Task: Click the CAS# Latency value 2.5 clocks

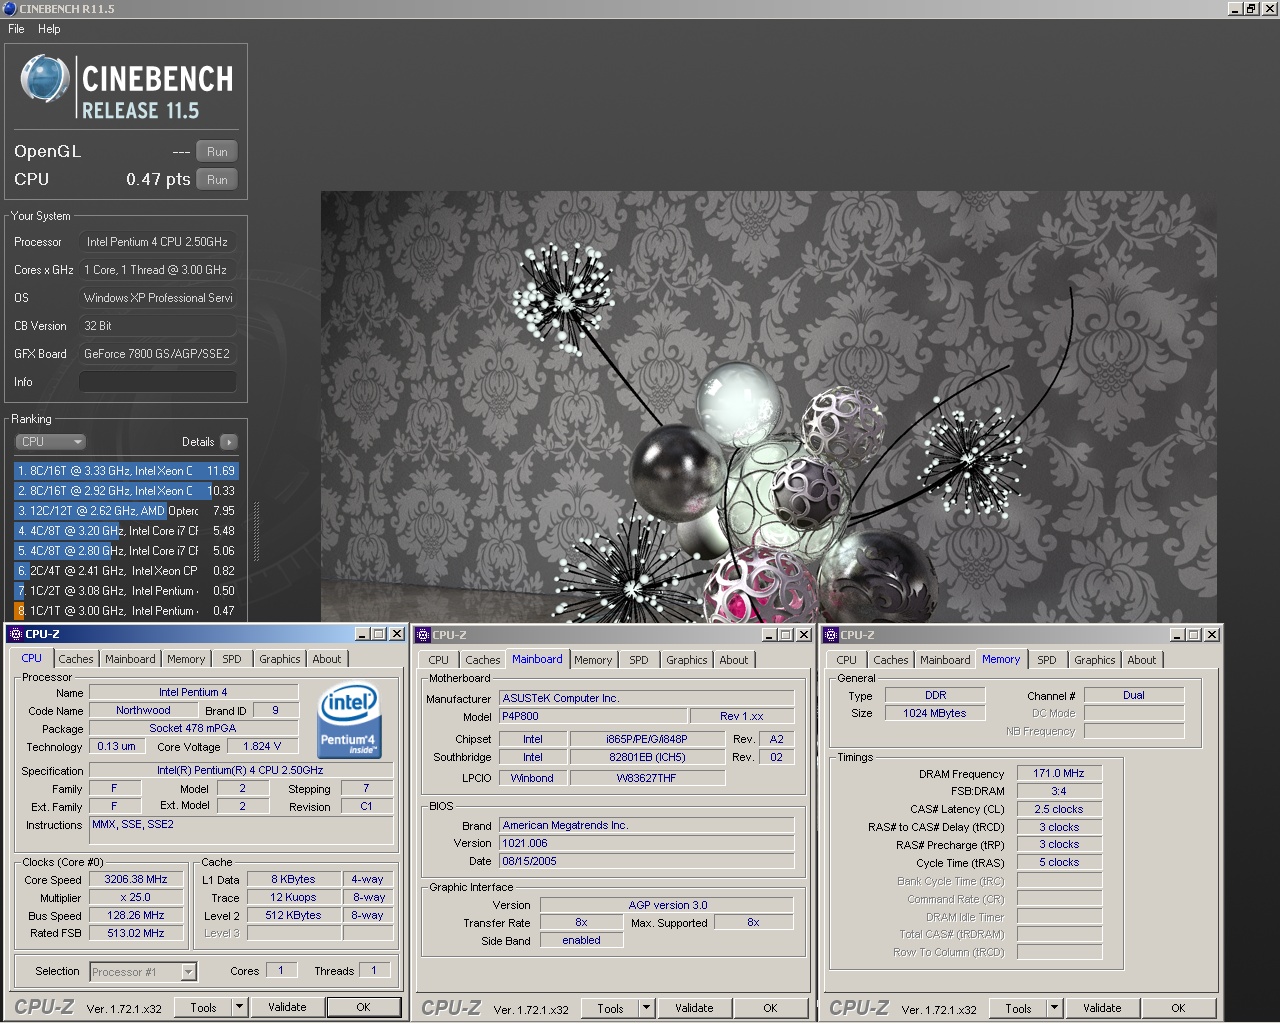Action: 1059,809
